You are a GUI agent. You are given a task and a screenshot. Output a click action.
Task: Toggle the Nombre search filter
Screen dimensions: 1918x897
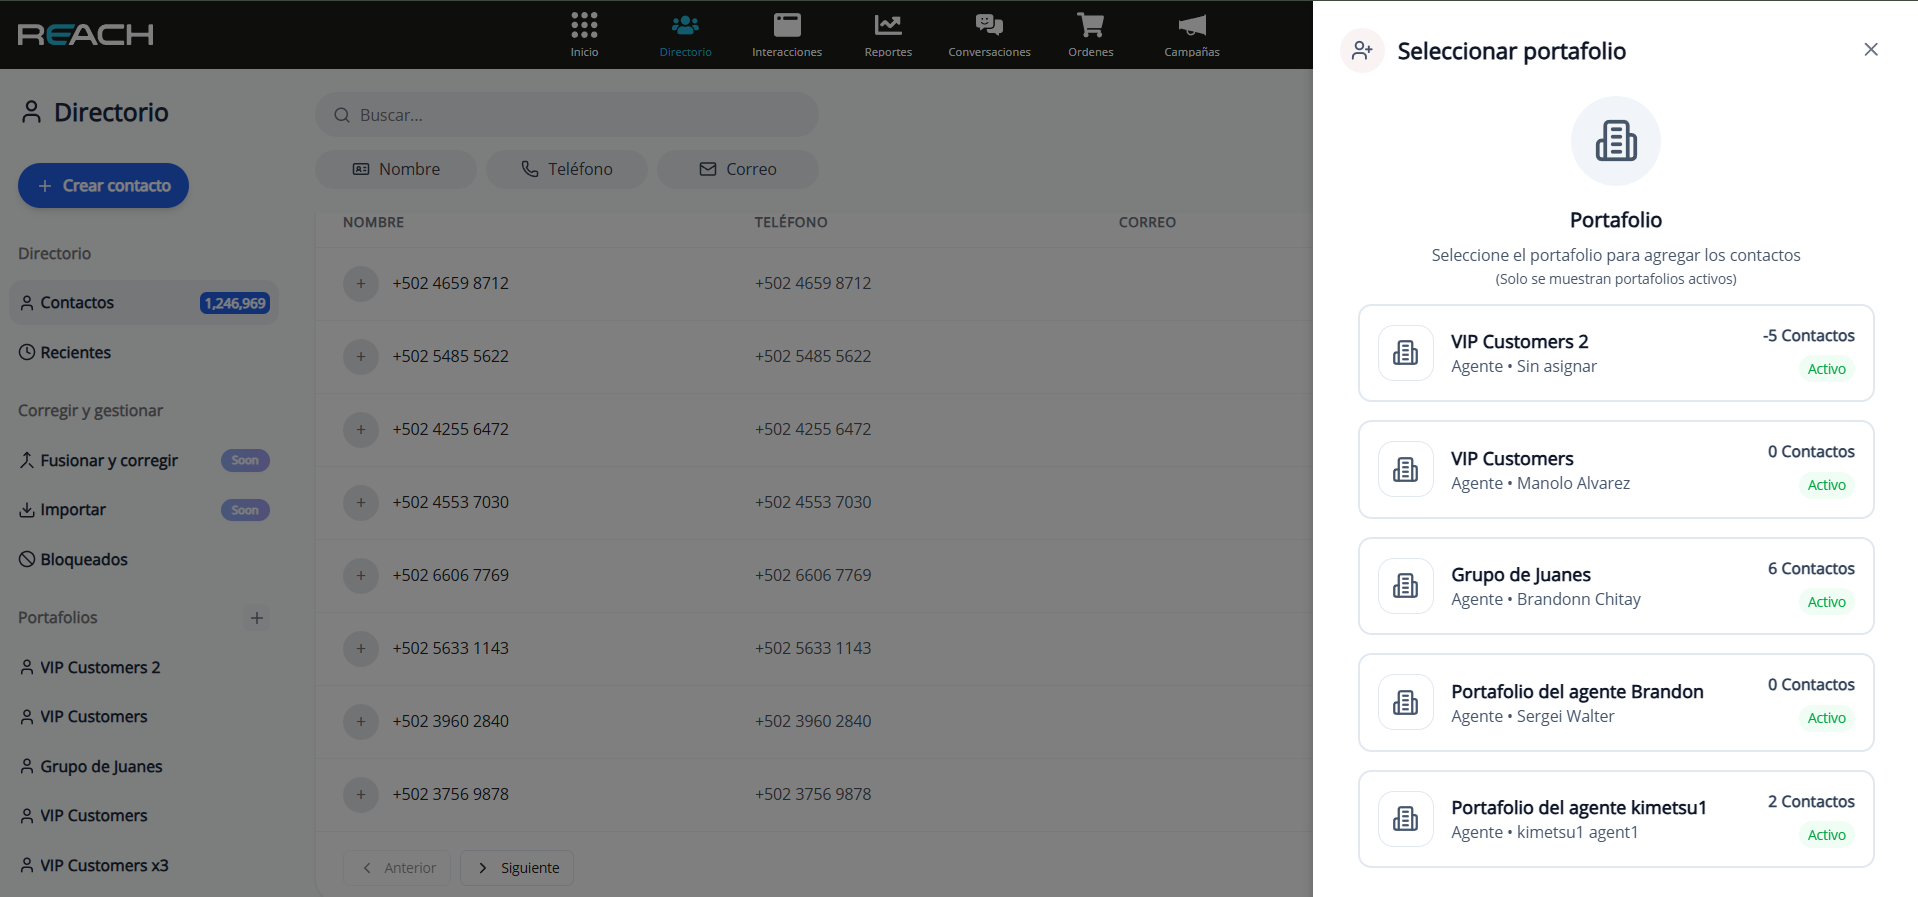point(396,169)
